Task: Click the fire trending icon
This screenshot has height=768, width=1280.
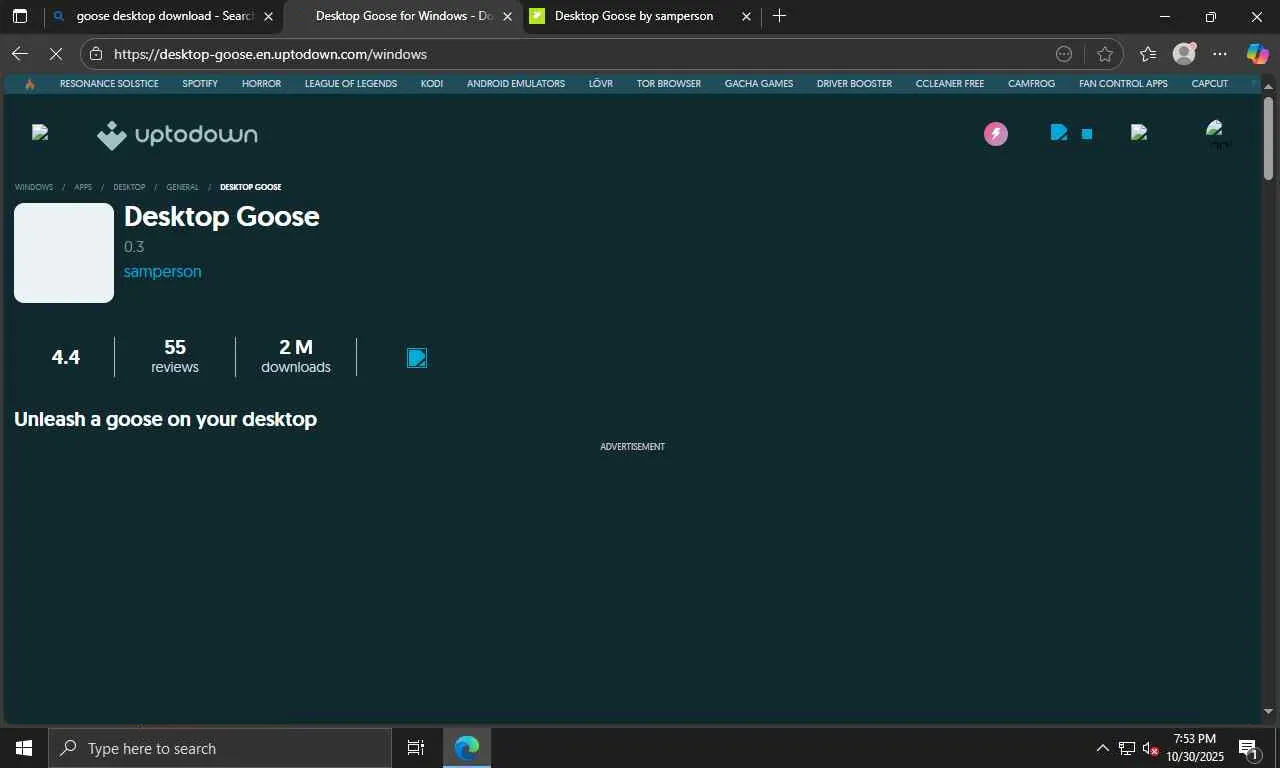Action: pyautogui.click(x=30, y=84)
